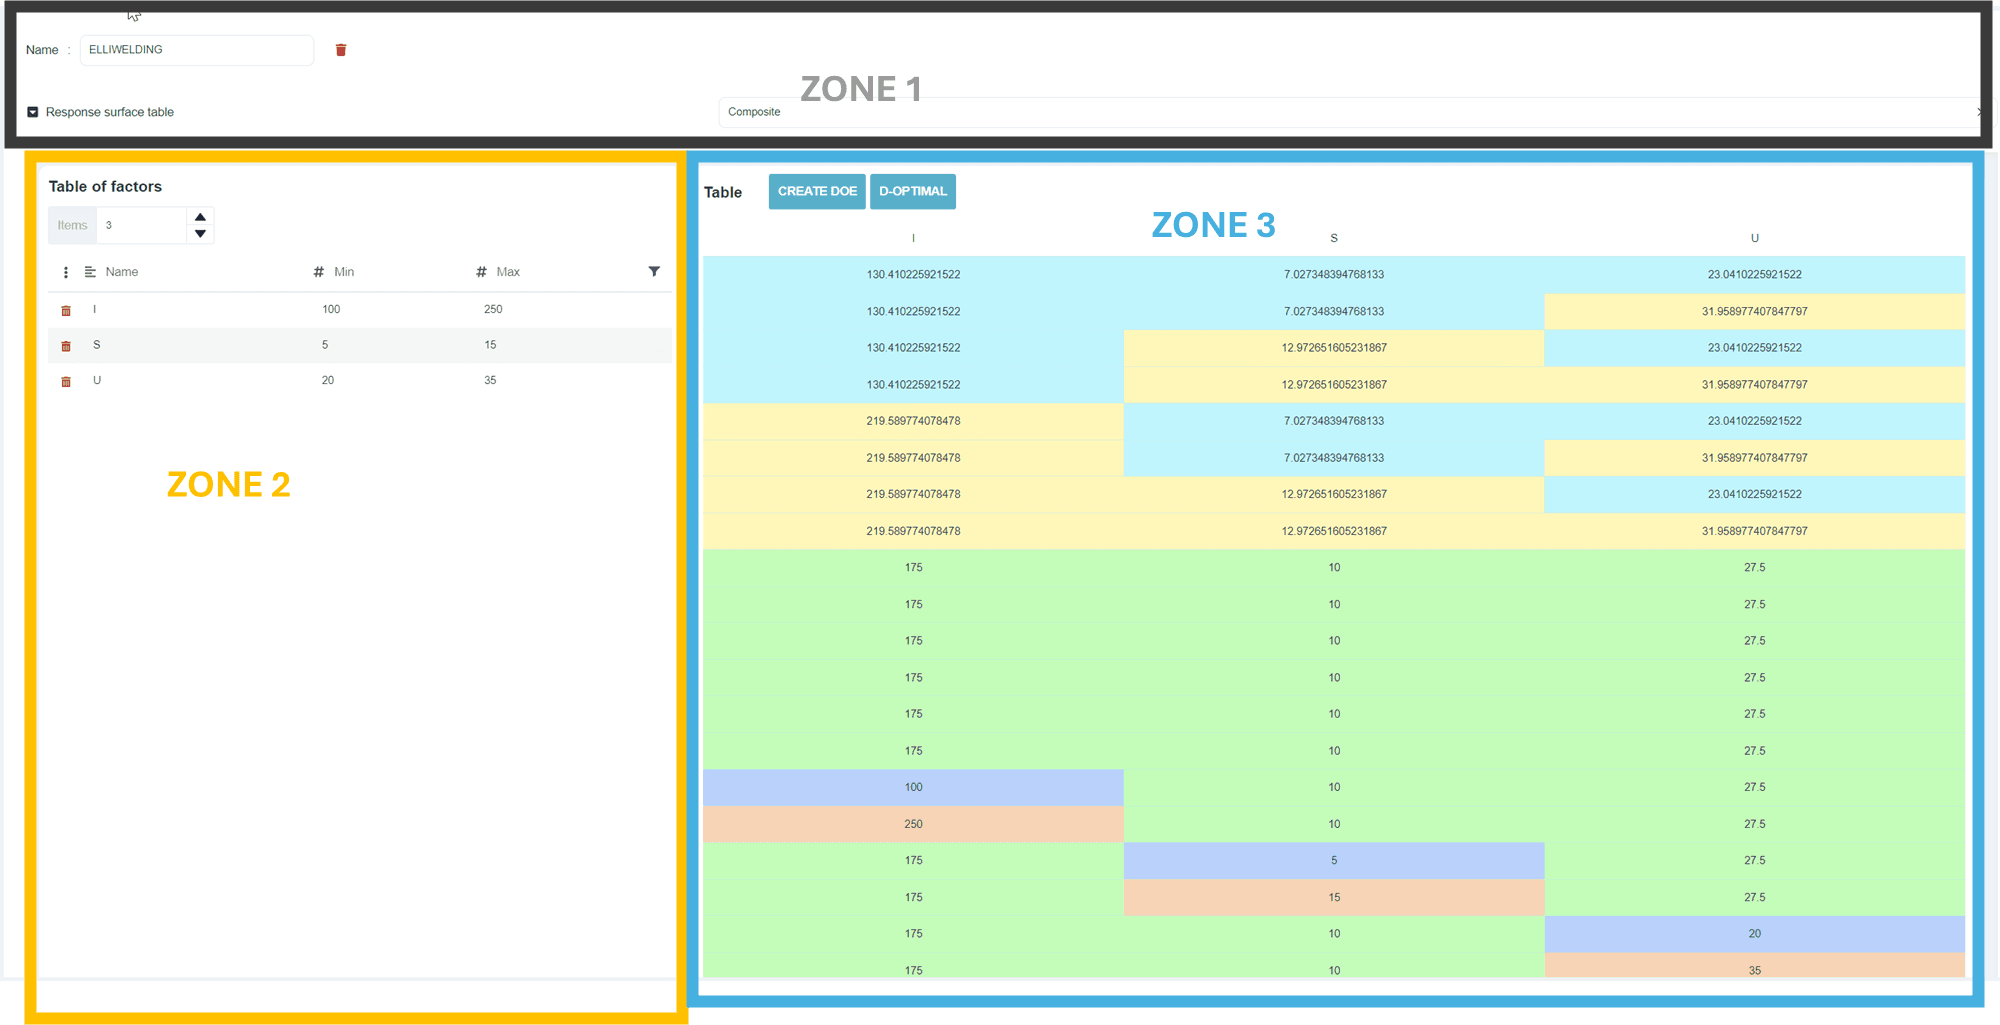
Task: Select the Min value 100 of factor I
Action: pos(331,309)
